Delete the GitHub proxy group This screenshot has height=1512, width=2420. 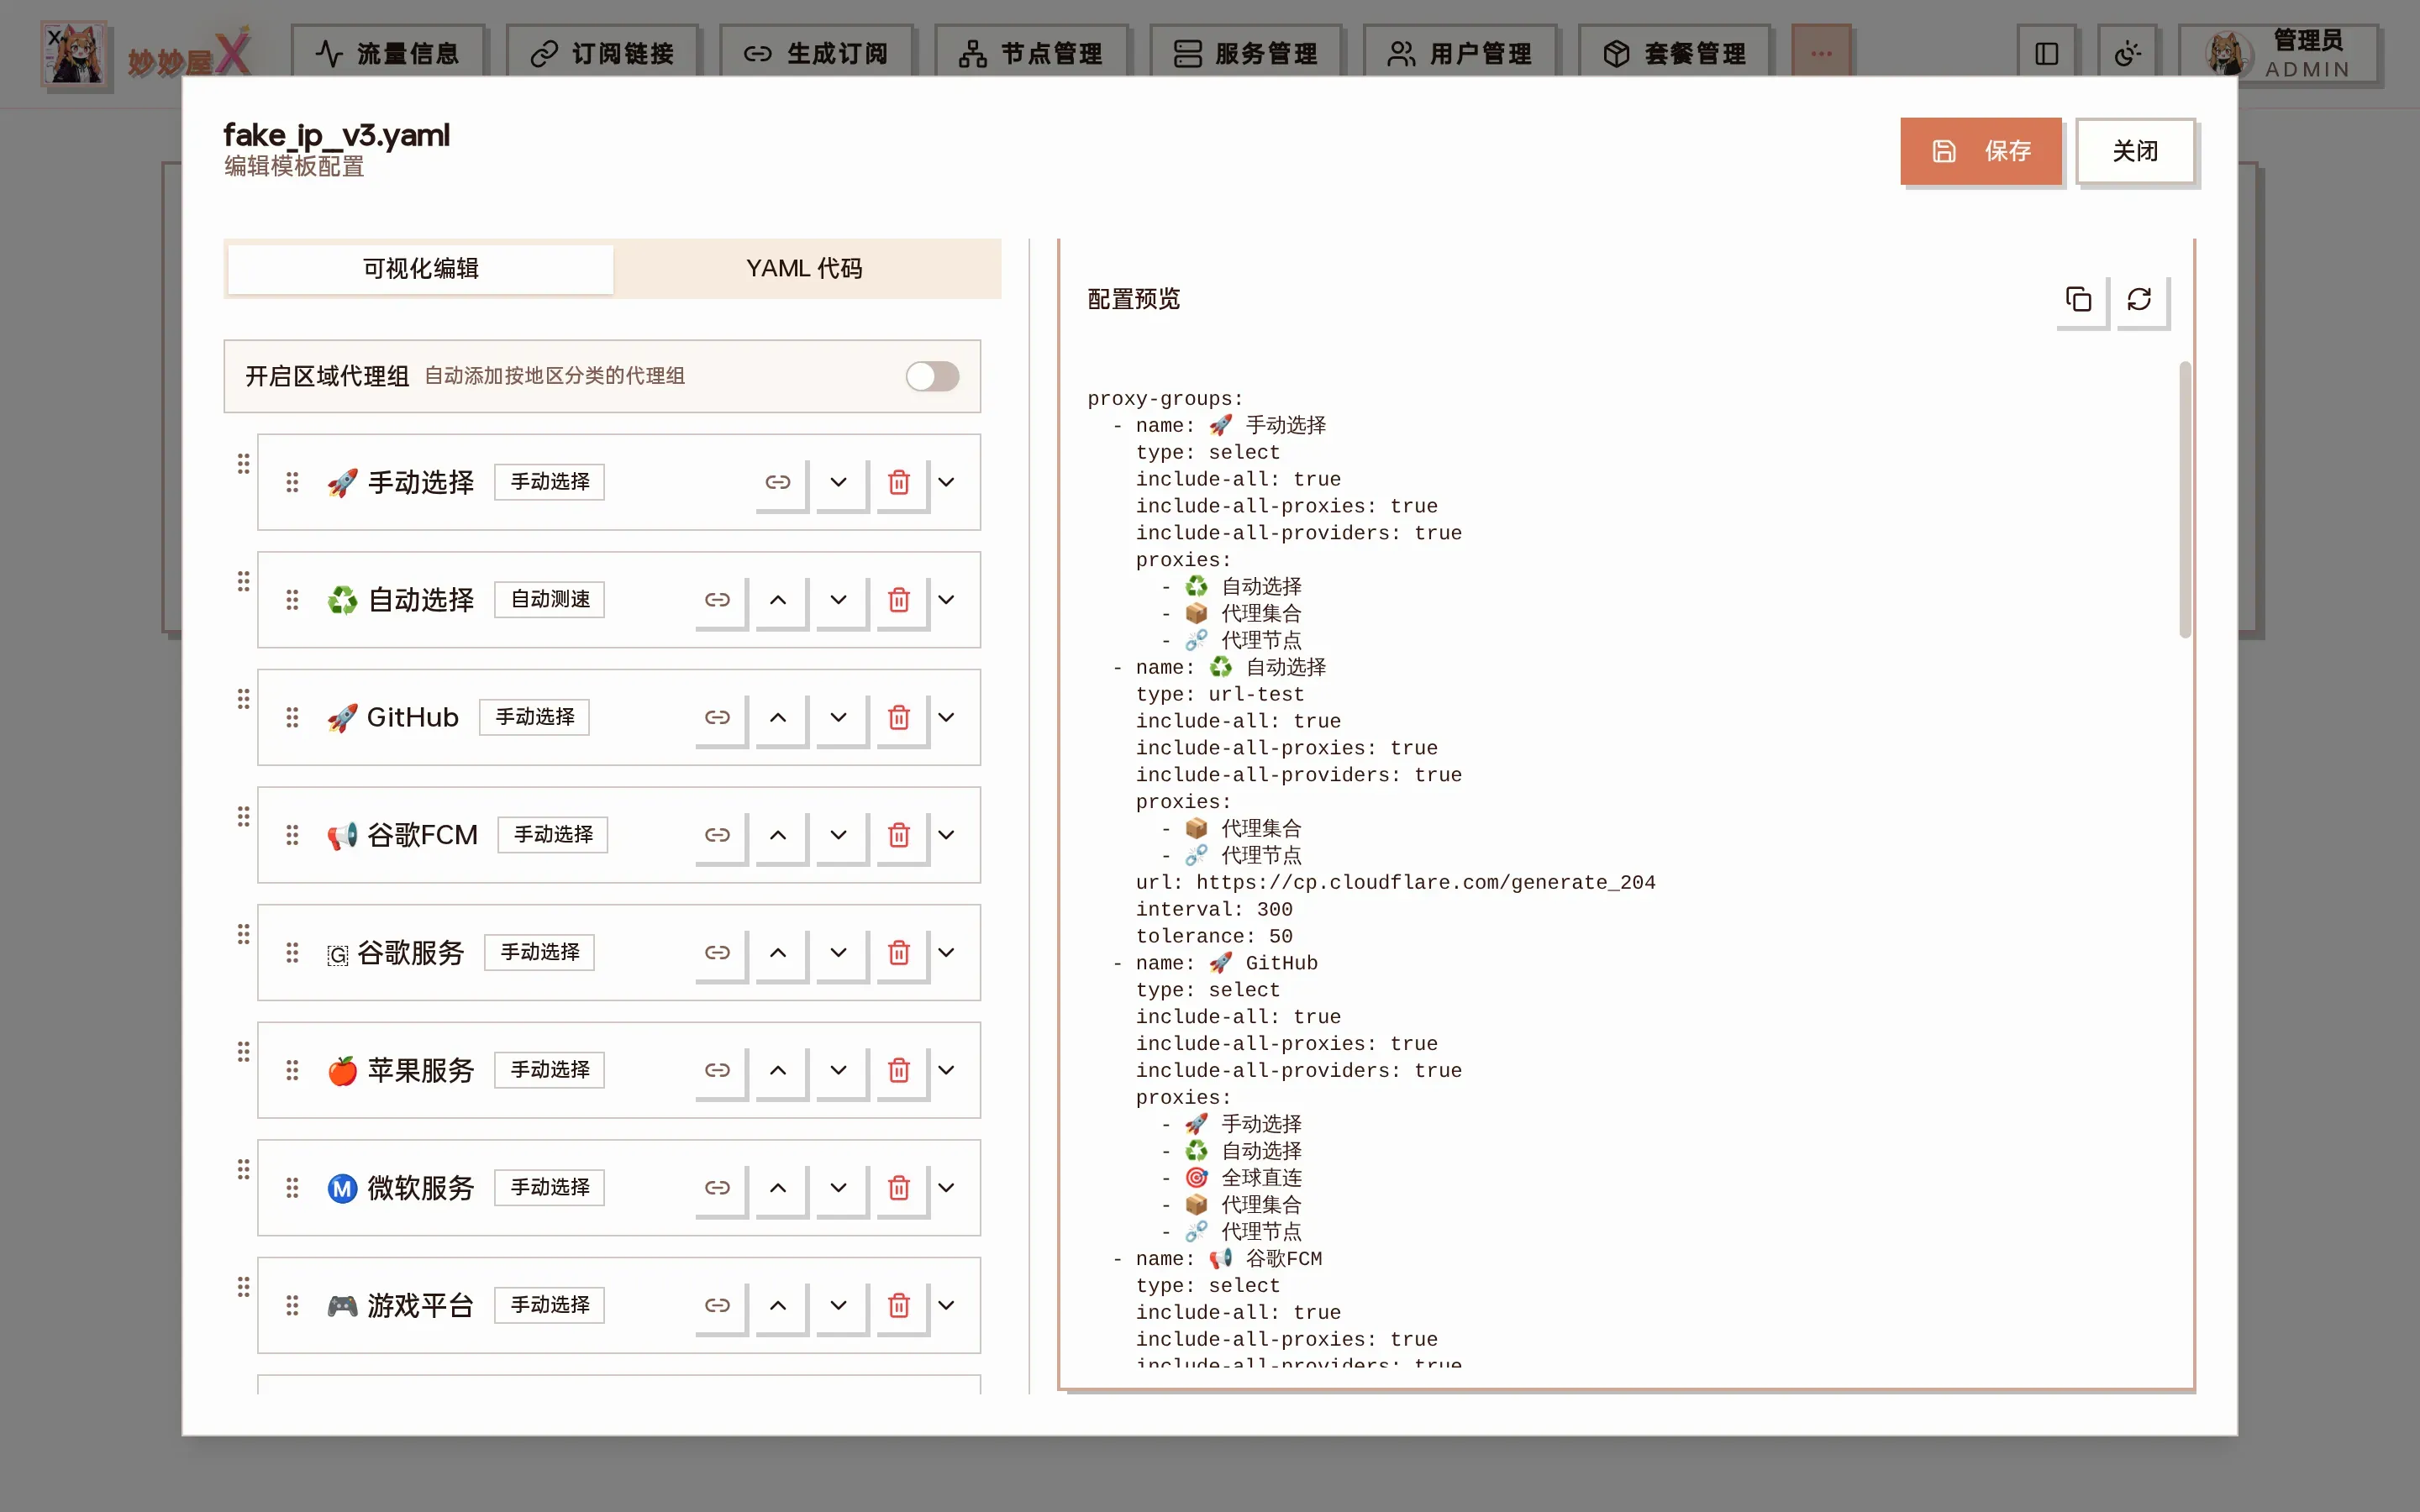(899, 718)
